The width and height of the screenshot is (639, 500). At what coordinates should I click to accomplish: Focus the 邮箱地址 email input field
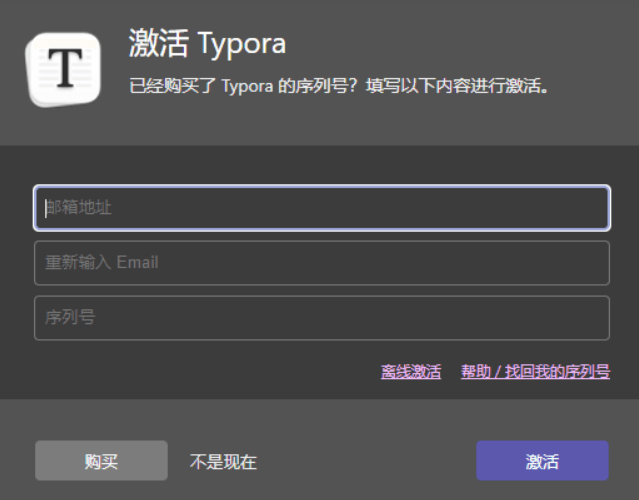[x=322, y=208]
